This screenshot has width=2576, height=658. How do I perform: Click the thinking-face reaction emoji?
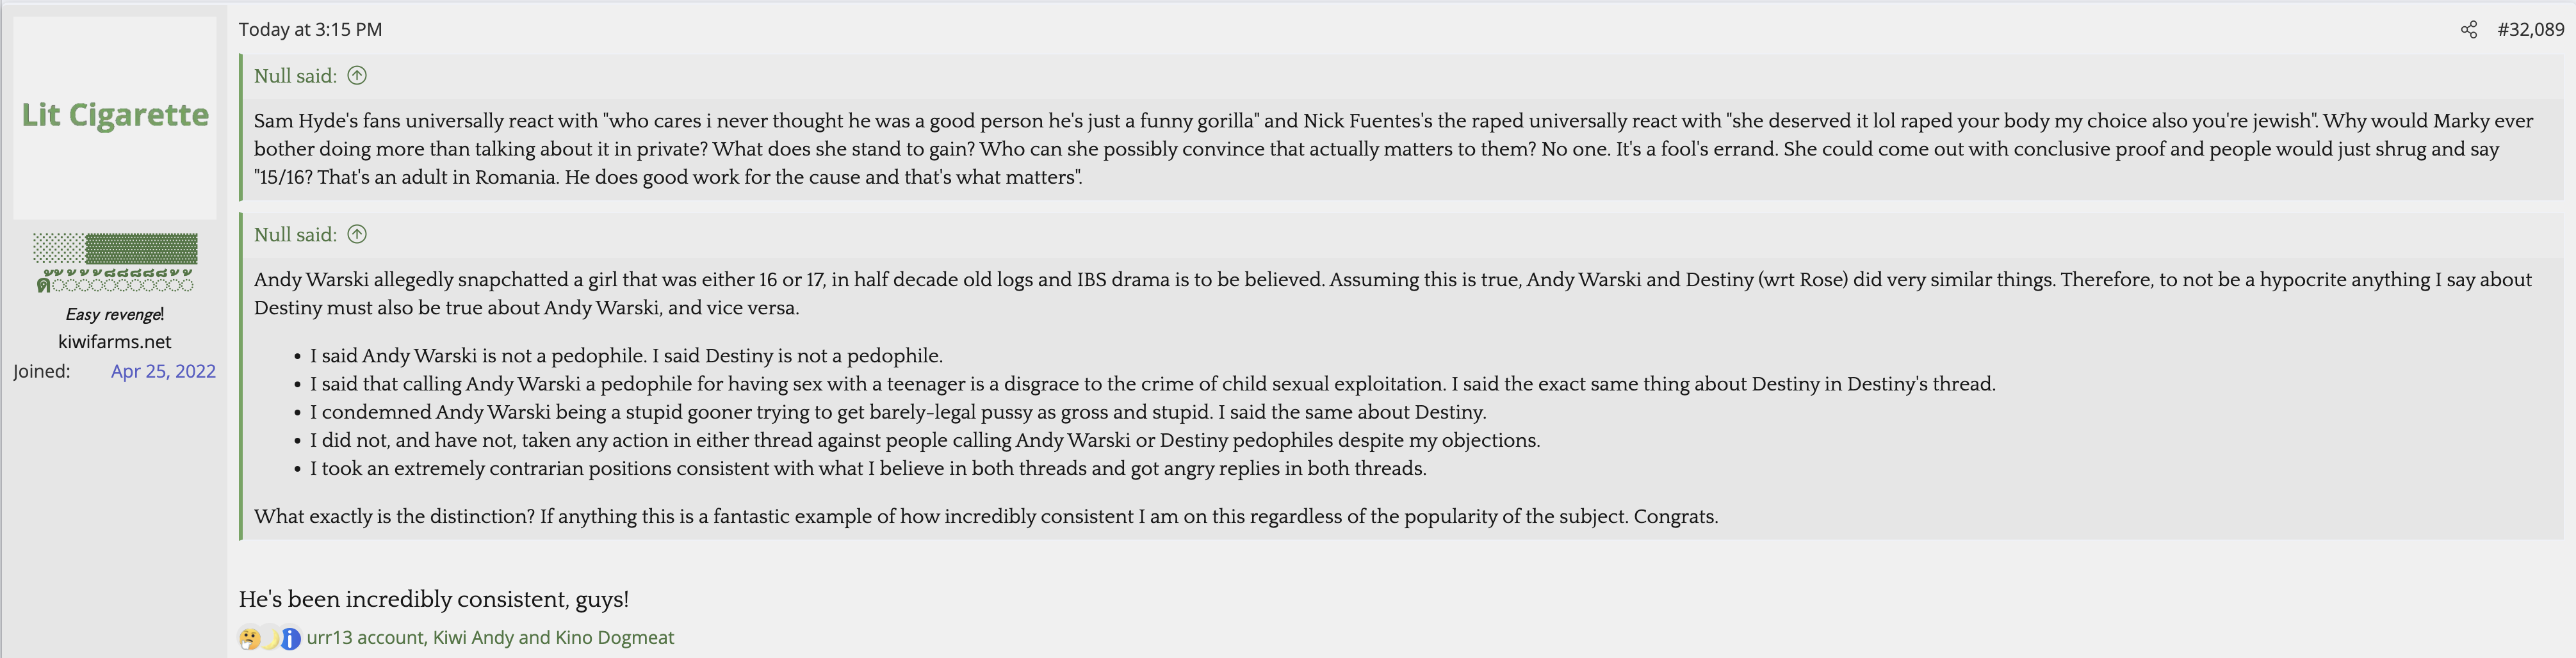tap(249, 638)
